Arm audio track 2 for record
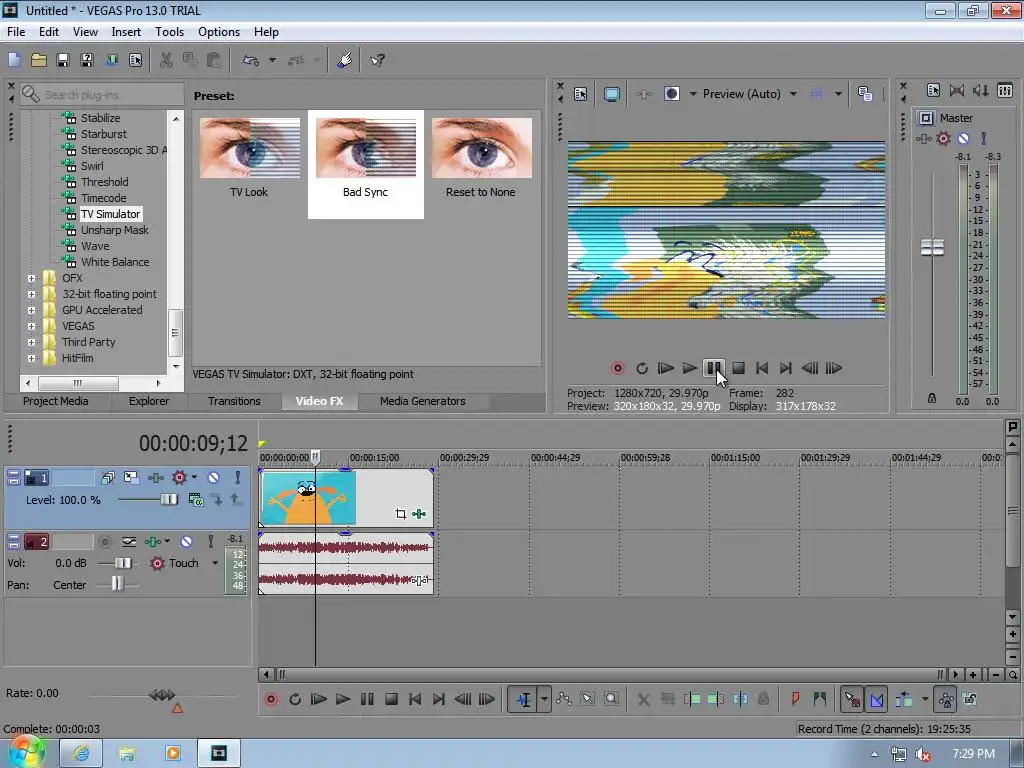This screenshot has width=1024, height=768. pyautogui.click(x=104, y=541)
